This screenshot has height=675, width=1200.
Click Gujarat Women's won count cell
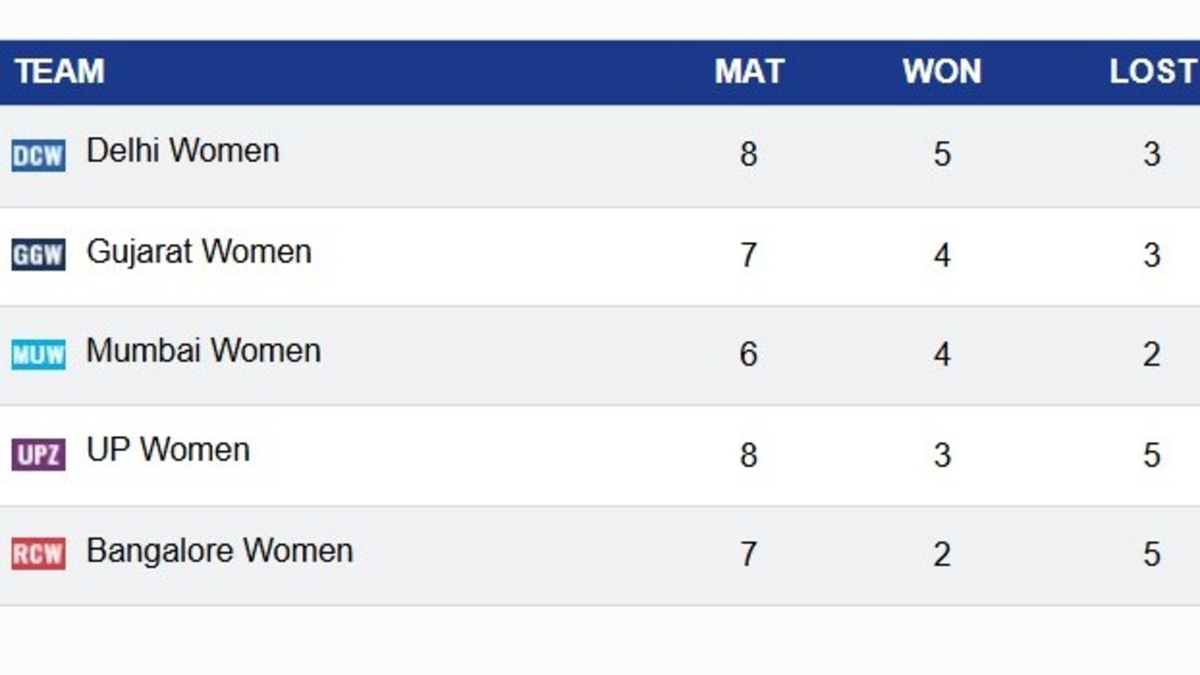942,255
